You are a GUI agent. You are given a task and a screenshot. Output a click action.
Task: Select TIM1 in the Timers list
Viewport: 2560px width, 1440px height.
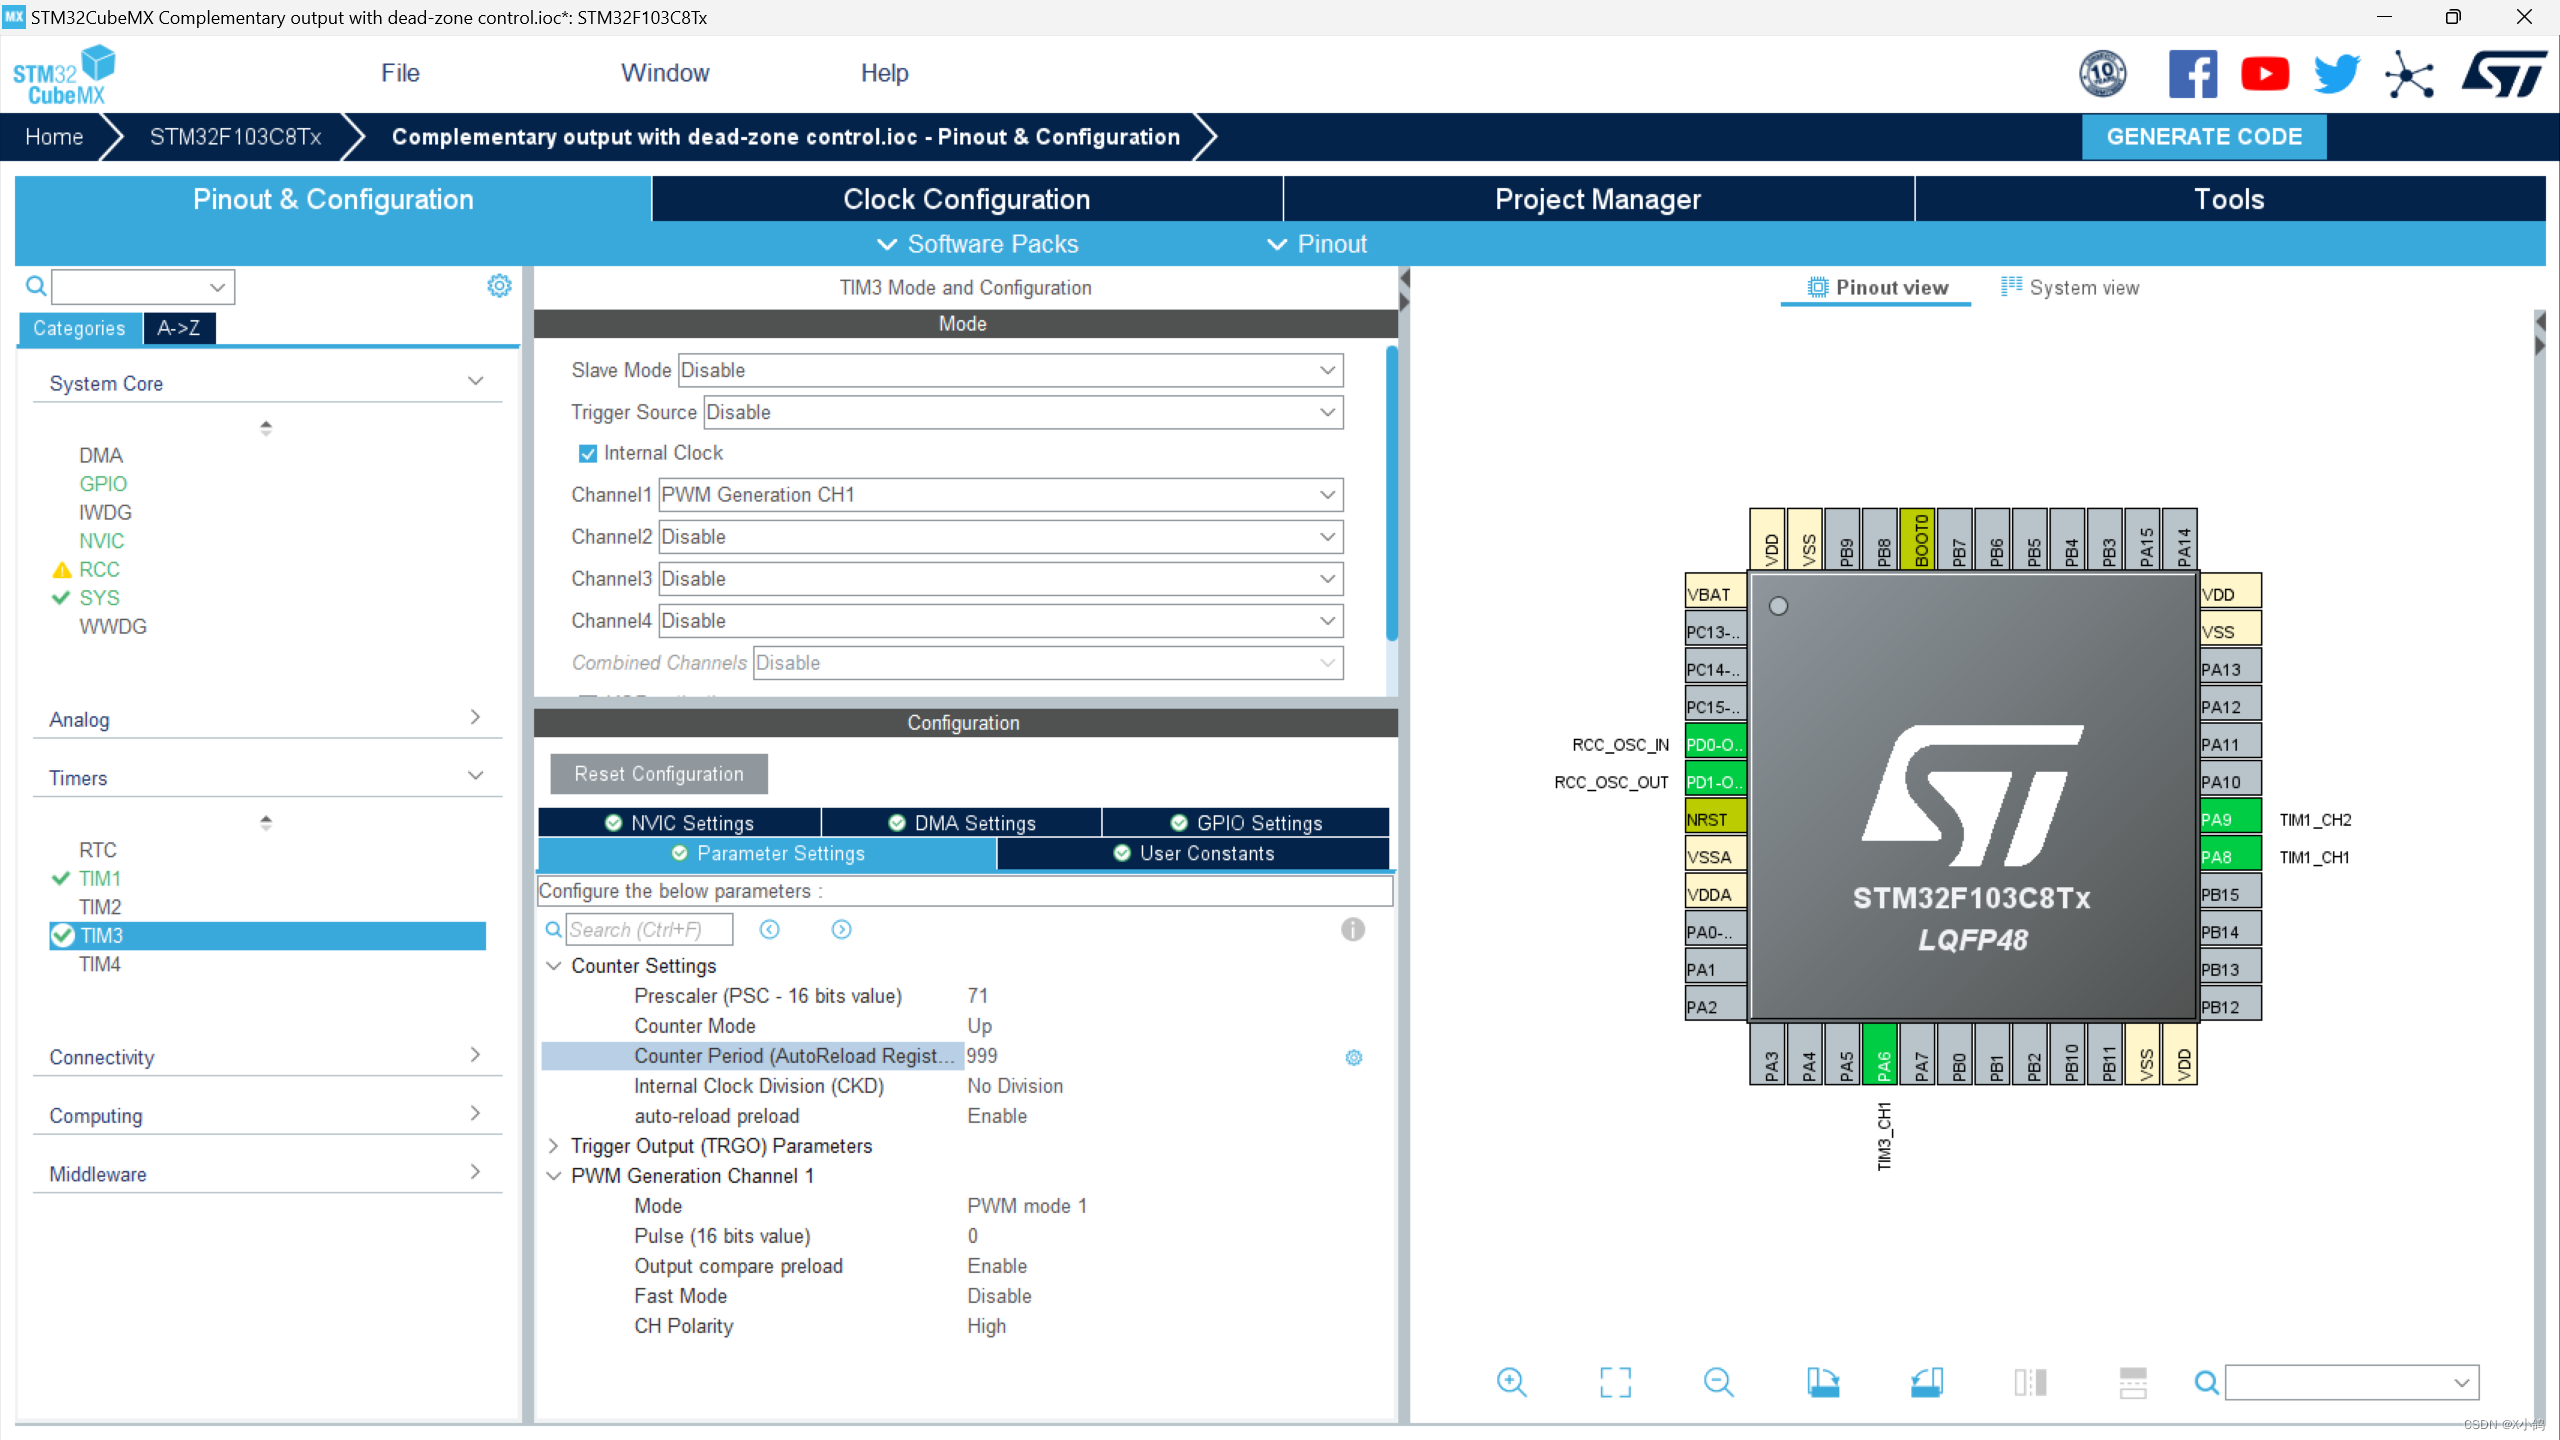pos(100,878)
